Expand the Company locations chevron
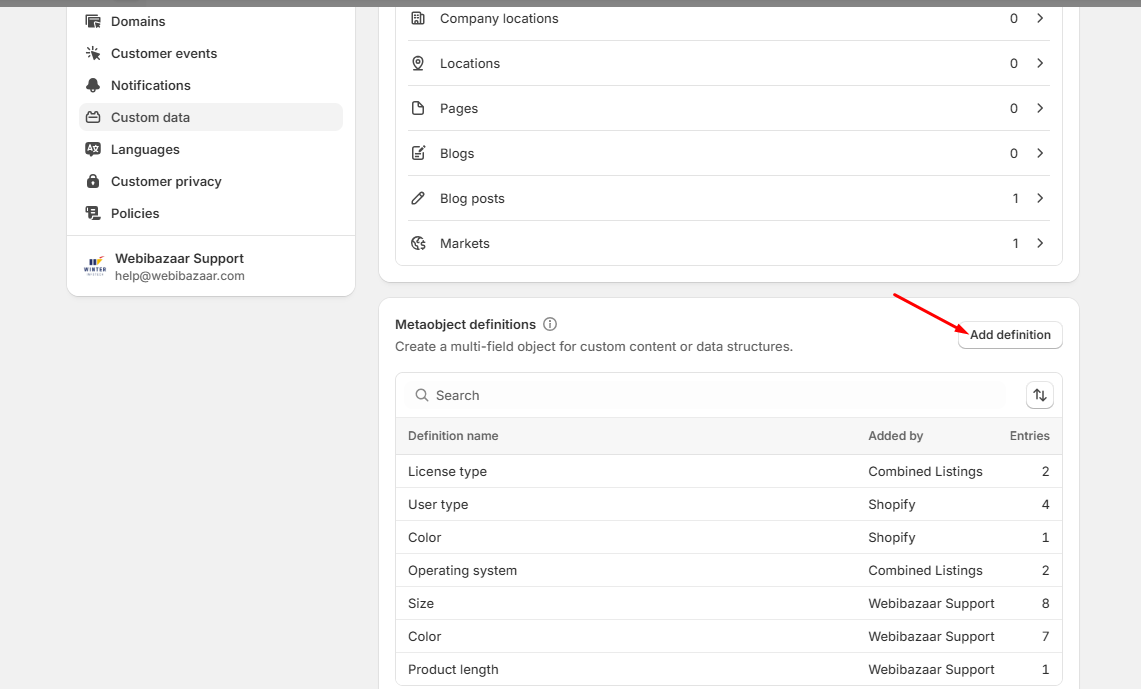Screen dimensions: 1141x689 (x=1040, y=18)
